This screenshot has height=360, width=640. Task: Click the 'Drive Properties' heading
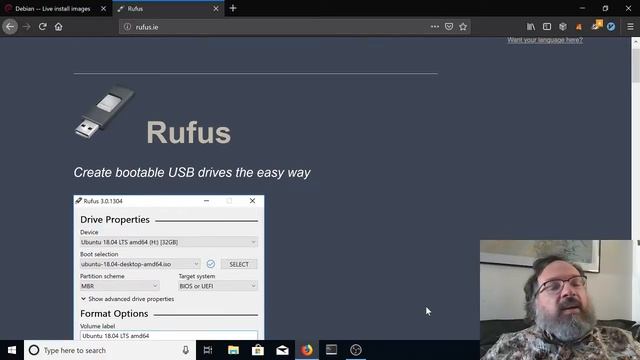tap(115, 220)
